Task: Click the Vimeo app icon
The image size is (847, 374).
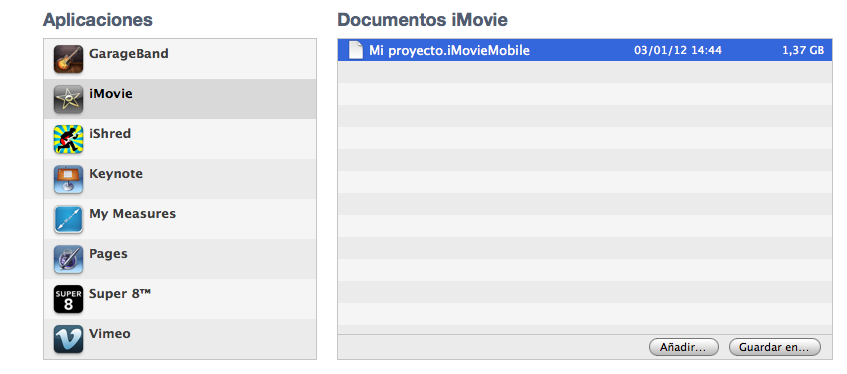Action: pyautogui.click(x=68, y=339)
